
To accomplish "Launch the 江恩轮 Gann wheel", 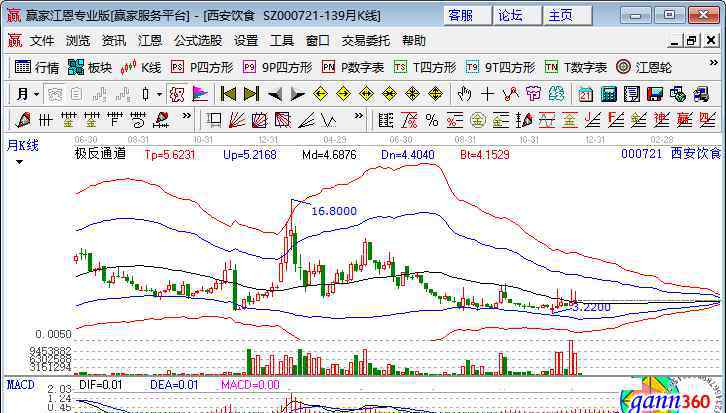I will point(644,68).
